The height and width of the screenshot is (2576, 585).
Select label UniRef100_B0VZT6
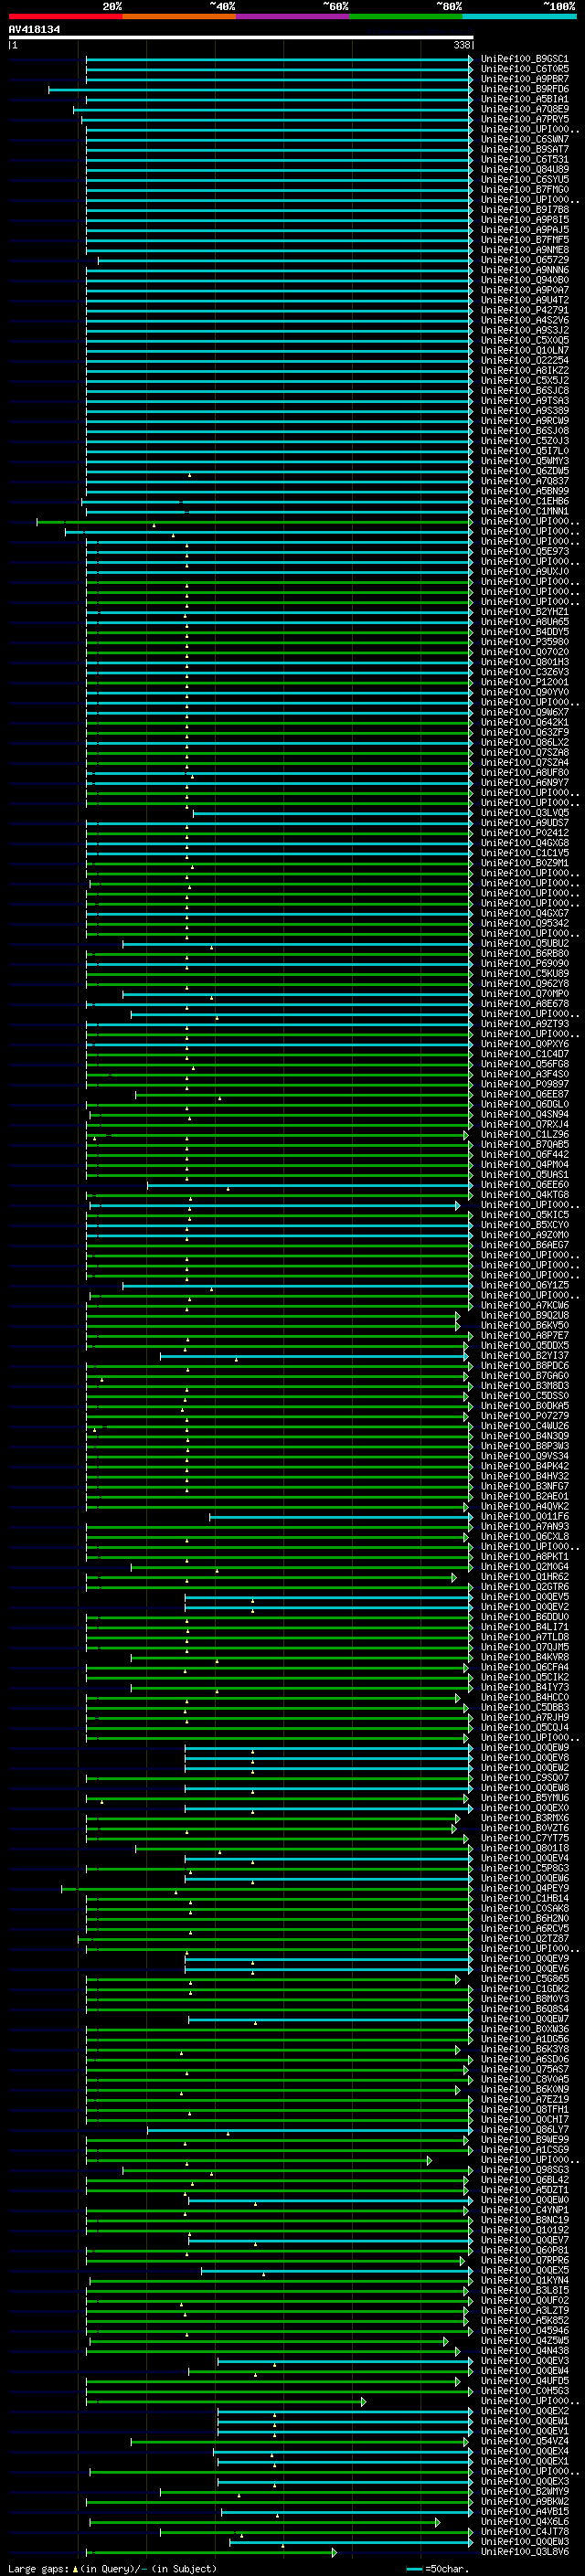(x=524, y=1828)
